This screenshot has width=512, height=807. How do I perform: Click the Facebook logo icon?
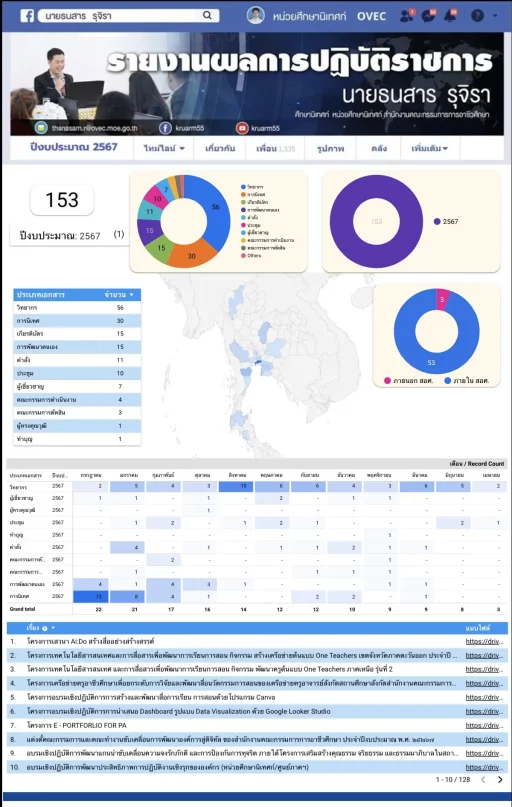pos(27,15)
